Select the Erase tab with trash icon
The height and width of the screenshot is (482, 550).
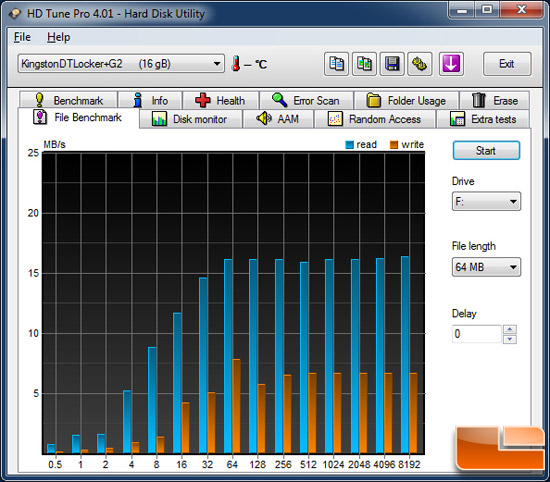[x=495, y=100]
